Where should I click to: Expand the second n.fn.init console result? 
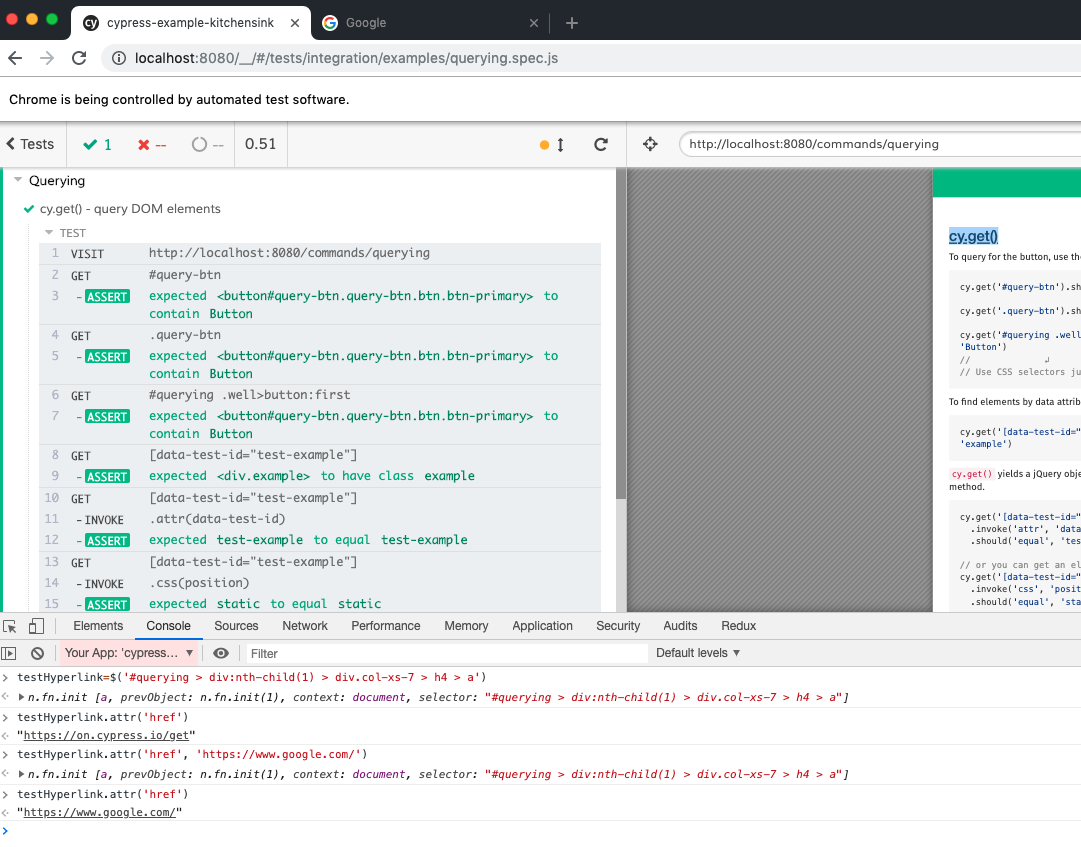21,775
